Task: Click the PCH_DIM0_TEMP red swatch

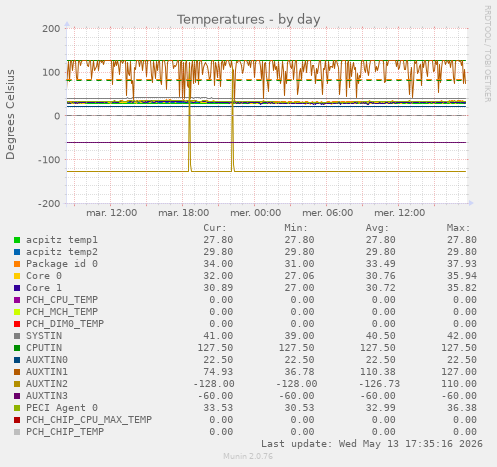Action: (17, 324)
